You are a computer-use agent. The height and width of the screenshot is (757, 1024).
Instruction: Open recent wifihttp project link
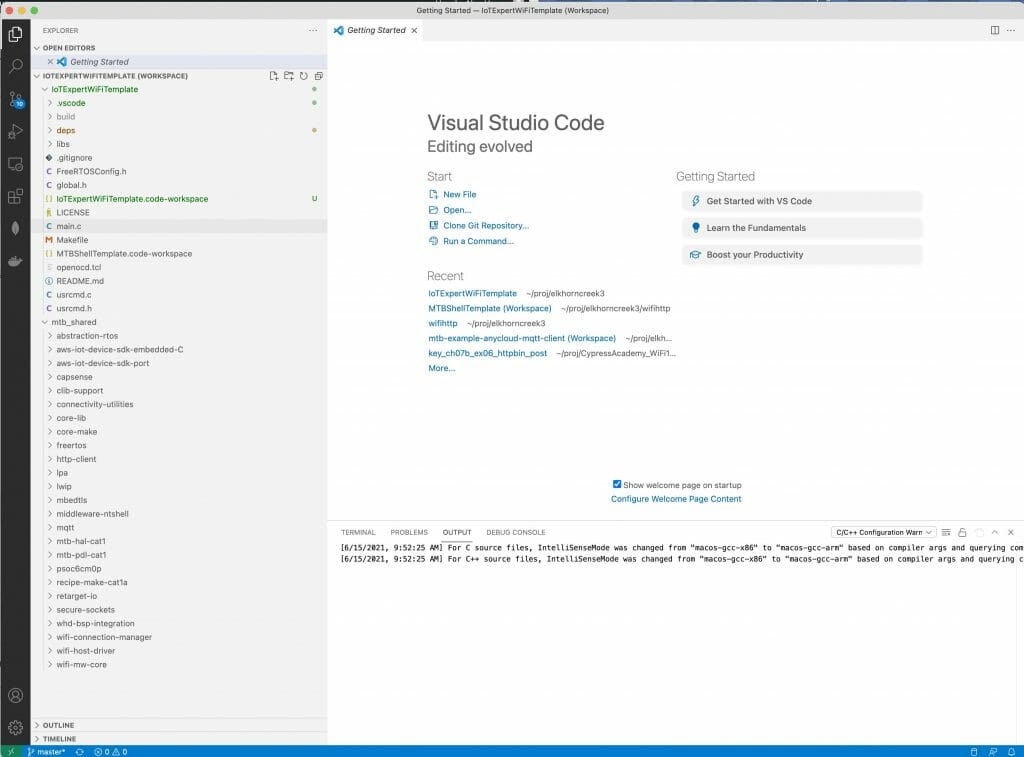pyautogui.click(x=443, y=323)
